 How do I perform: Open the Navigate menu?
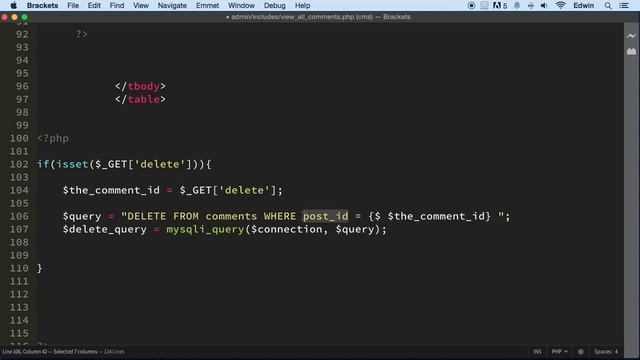click(x=172, y=5)
